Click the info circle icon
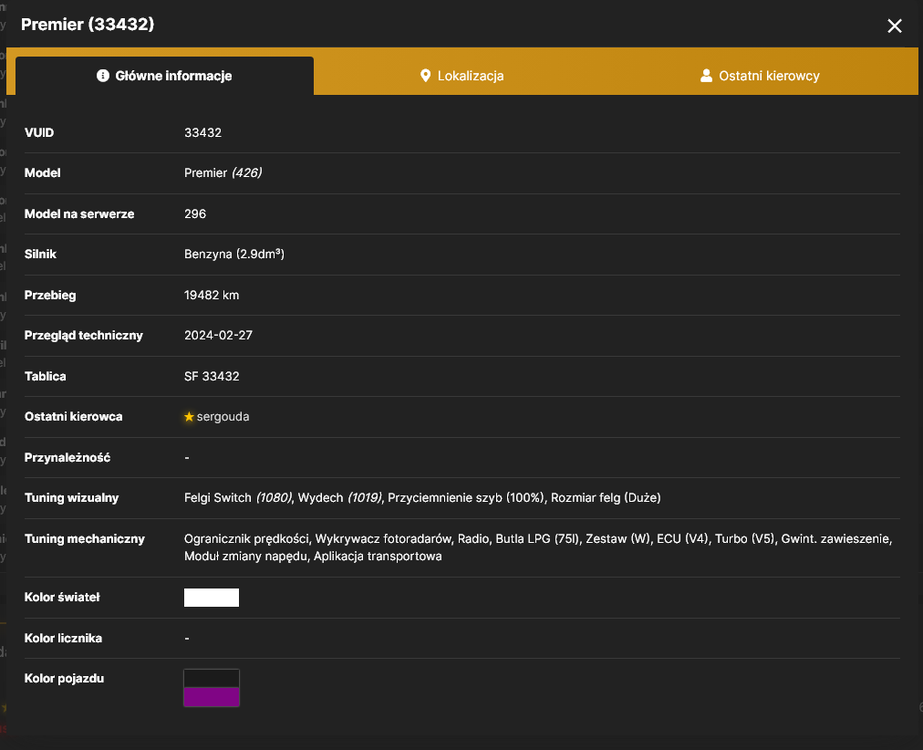This screenshot has width=923, height=750. pyautogui.click(x=103, y=75)
